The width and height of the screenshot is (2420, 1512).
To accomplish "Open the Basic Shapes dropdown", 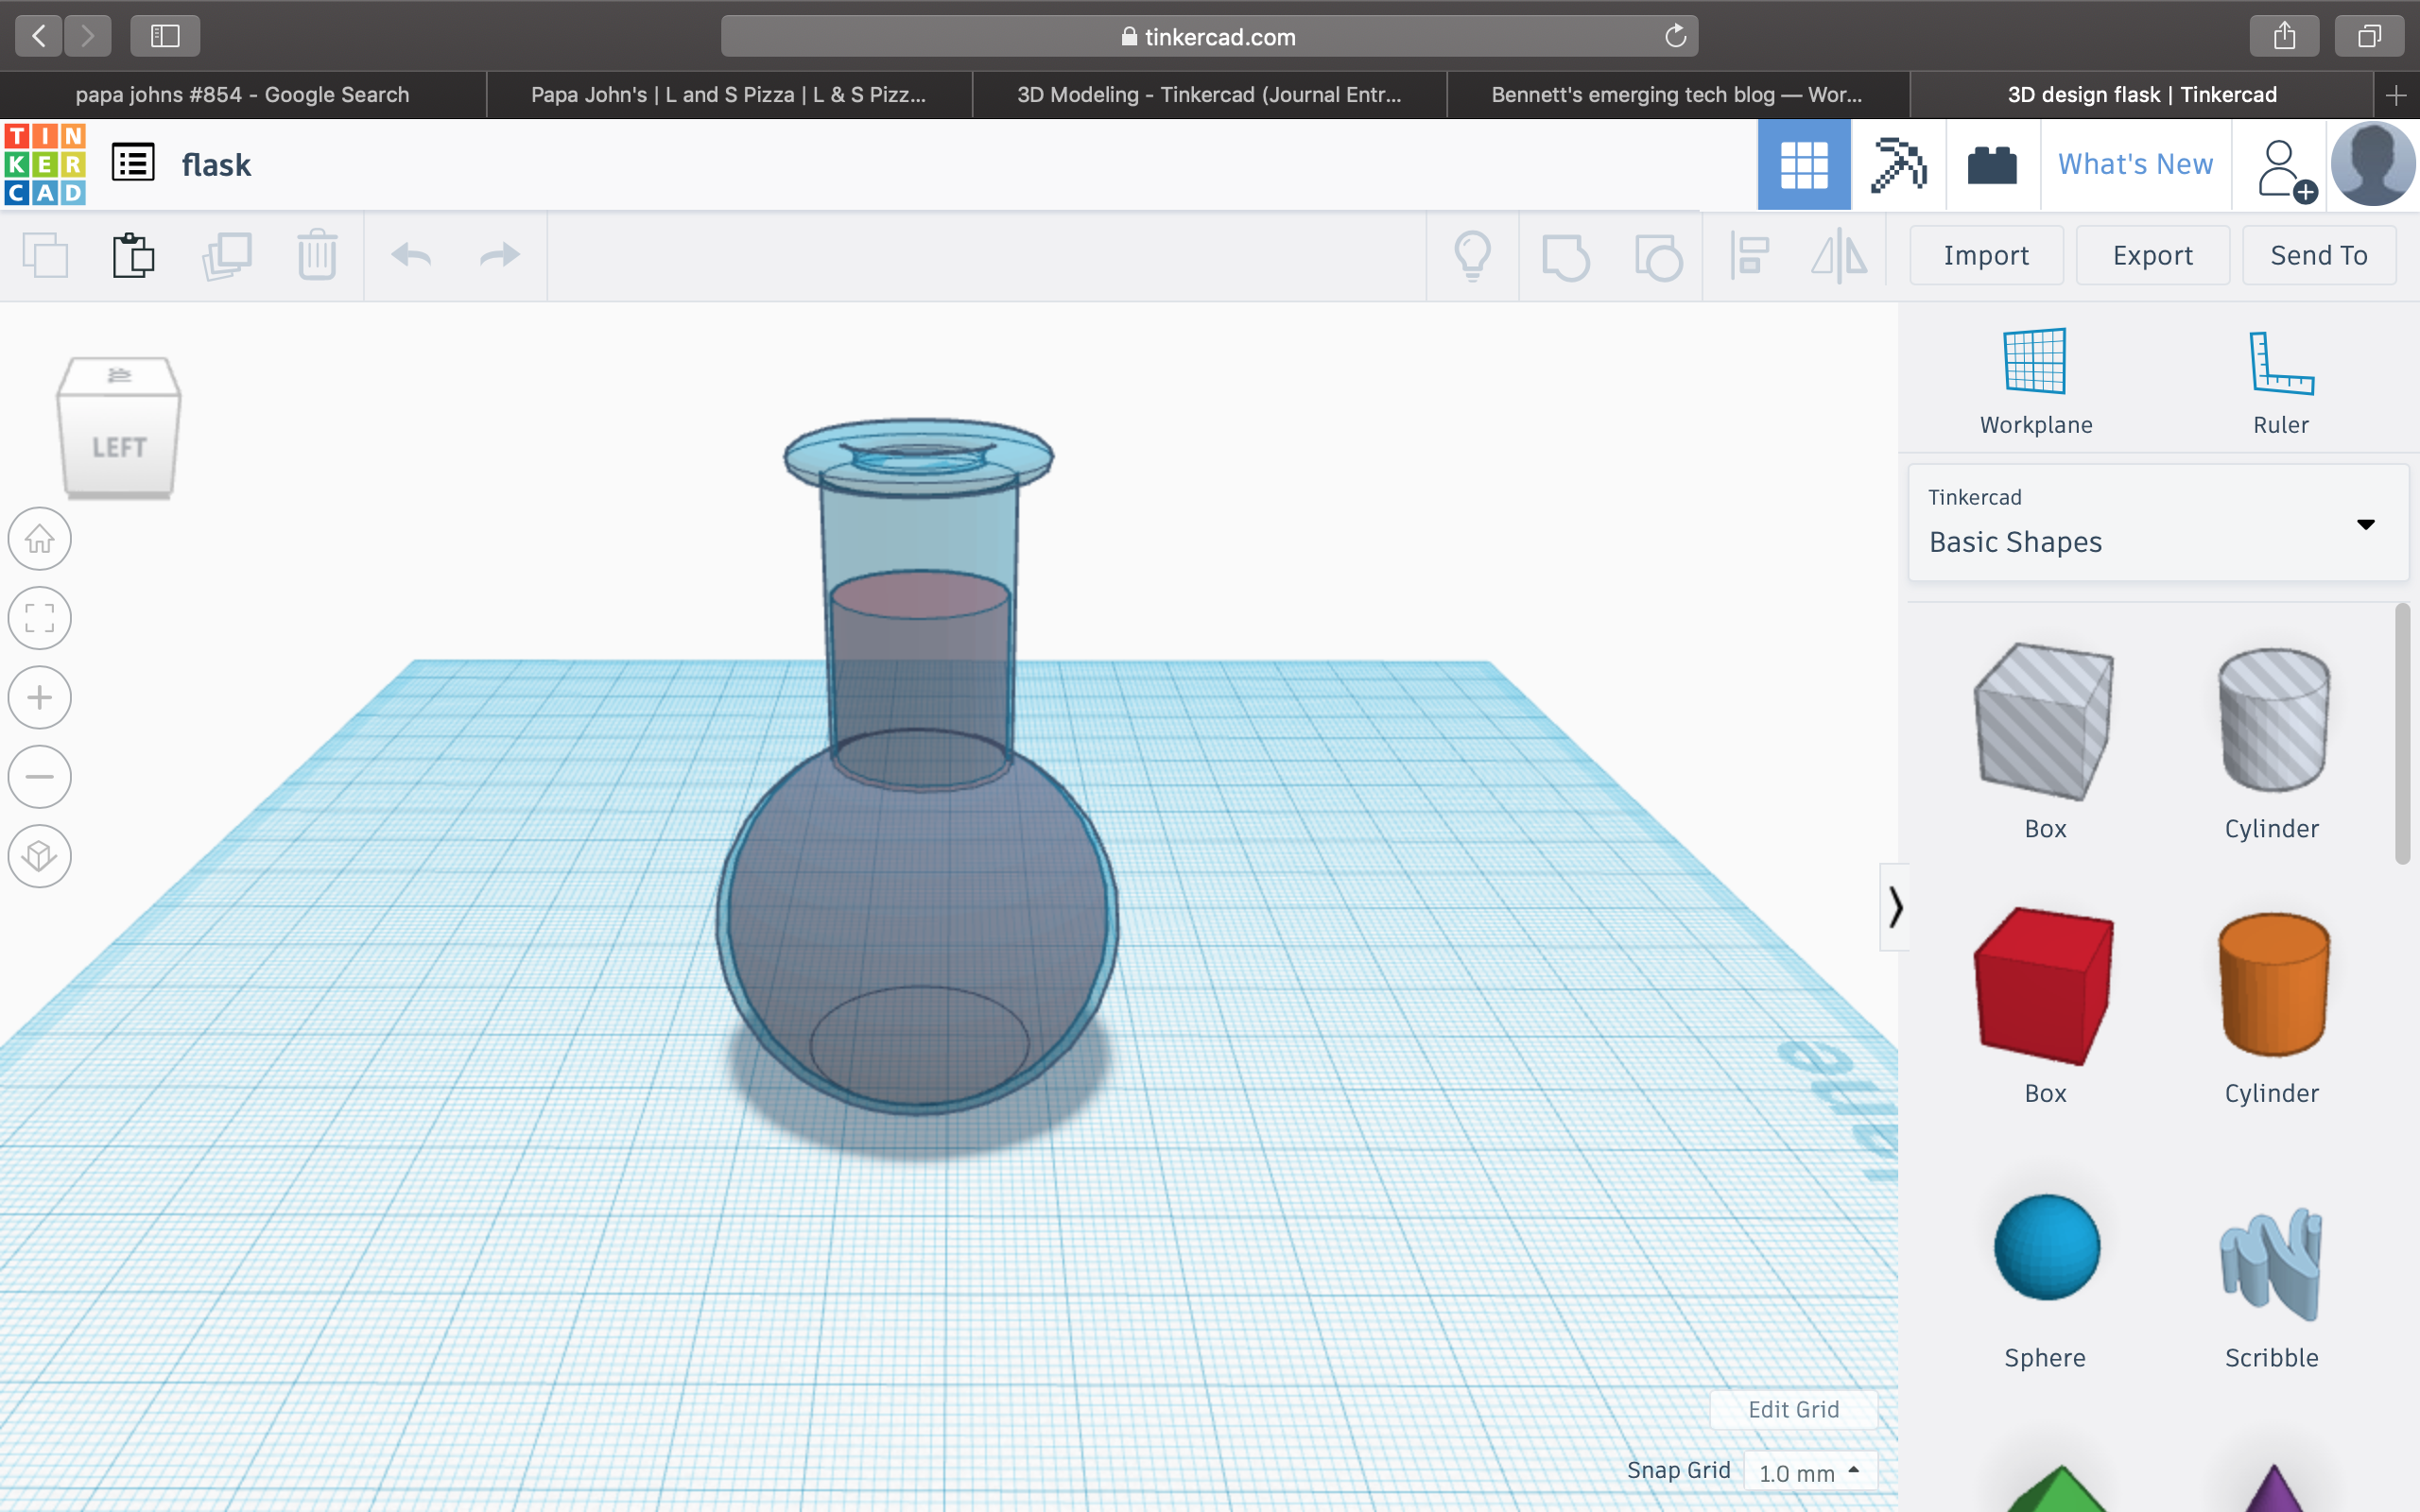I will pyautogui.click(x=2158, y=523).
